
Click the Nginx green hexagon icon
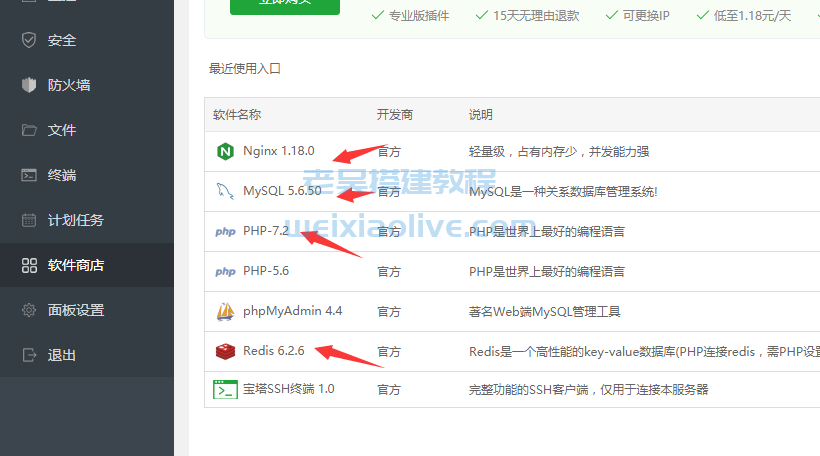(225, 152)
